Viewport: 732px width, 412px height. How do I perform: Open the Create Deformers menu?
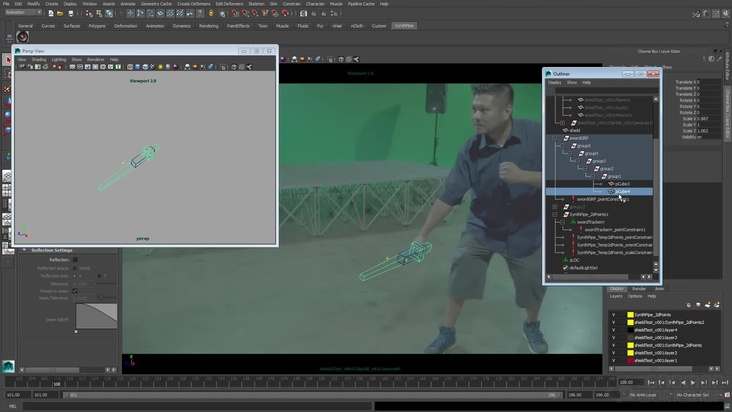coord(193,4)
